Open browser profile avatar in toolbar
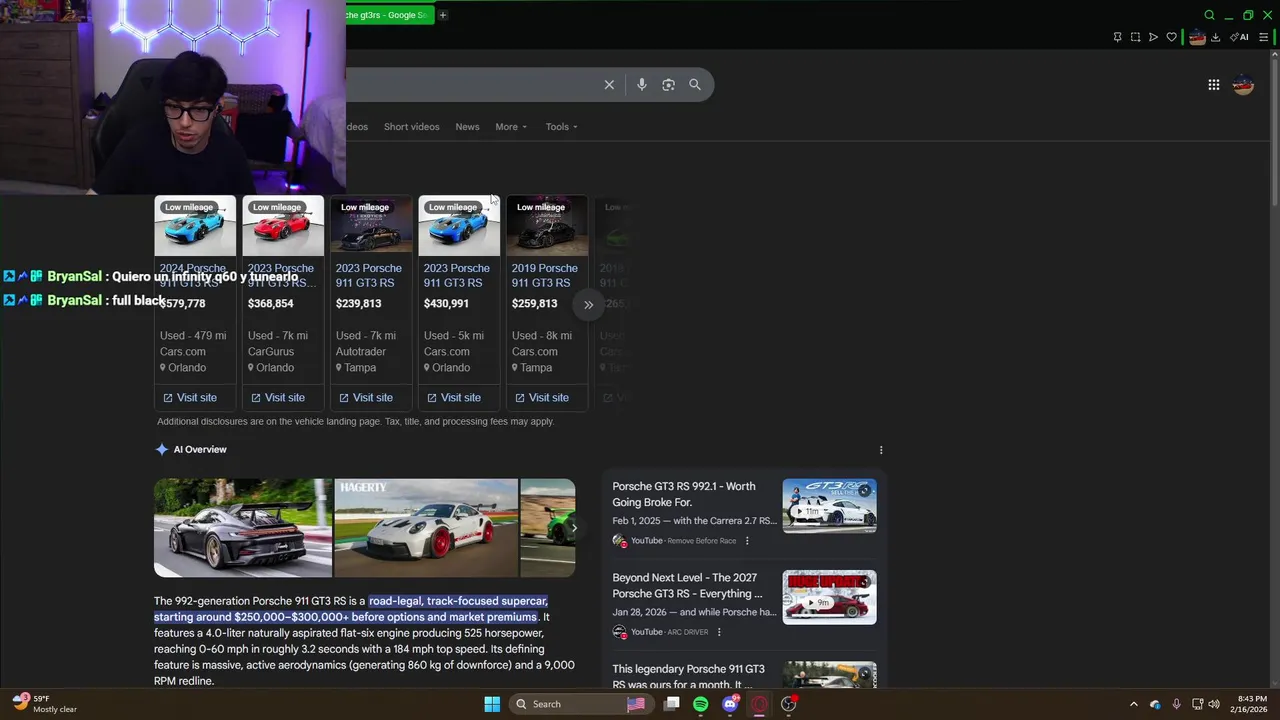1280x720 pixels. 1197,37
